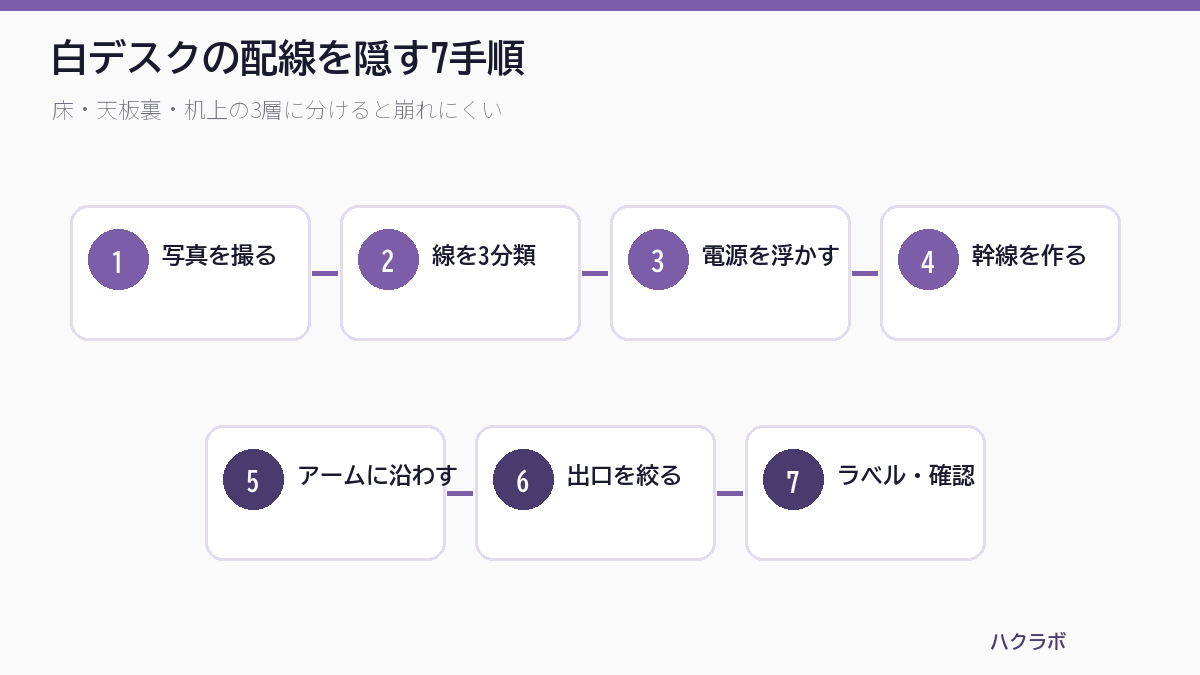
Task: Click the 電源を浮かす step text
Action: click(x=770, y=255)
